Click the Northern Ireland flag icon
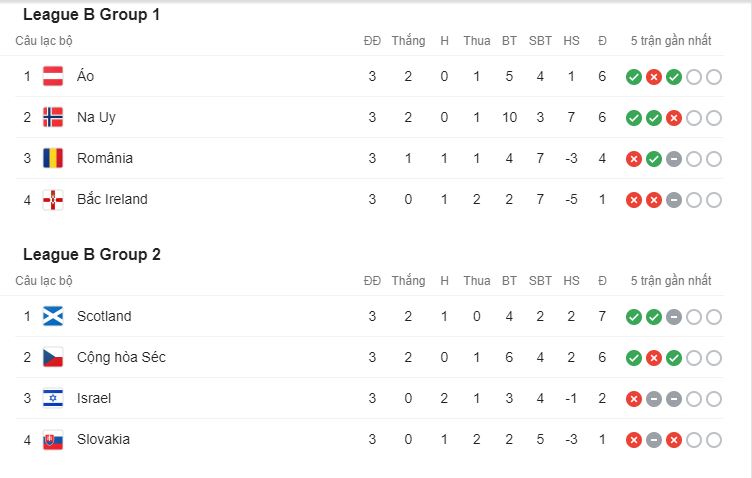The width and height of the screenshot is (752, 478). coord(53,199)
